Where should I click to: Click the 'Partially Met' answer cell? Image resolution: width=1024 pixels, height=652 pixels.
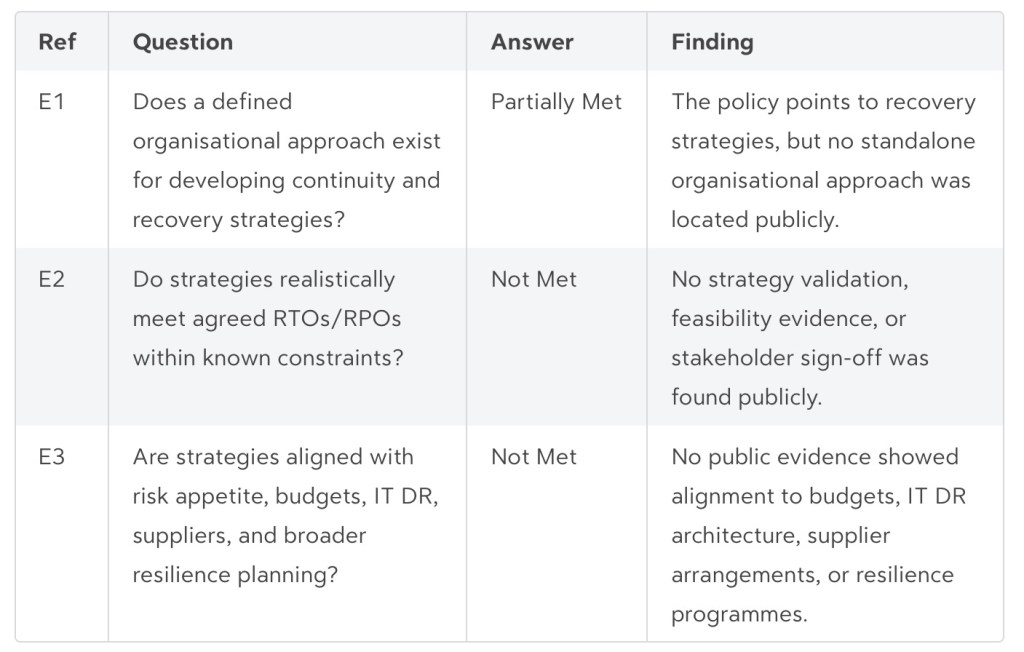(x=556, y=102)
